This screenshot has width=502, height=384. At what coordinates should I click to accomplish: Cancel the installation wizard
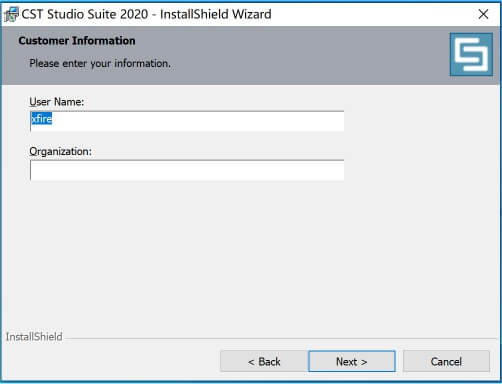pos(446,361)
